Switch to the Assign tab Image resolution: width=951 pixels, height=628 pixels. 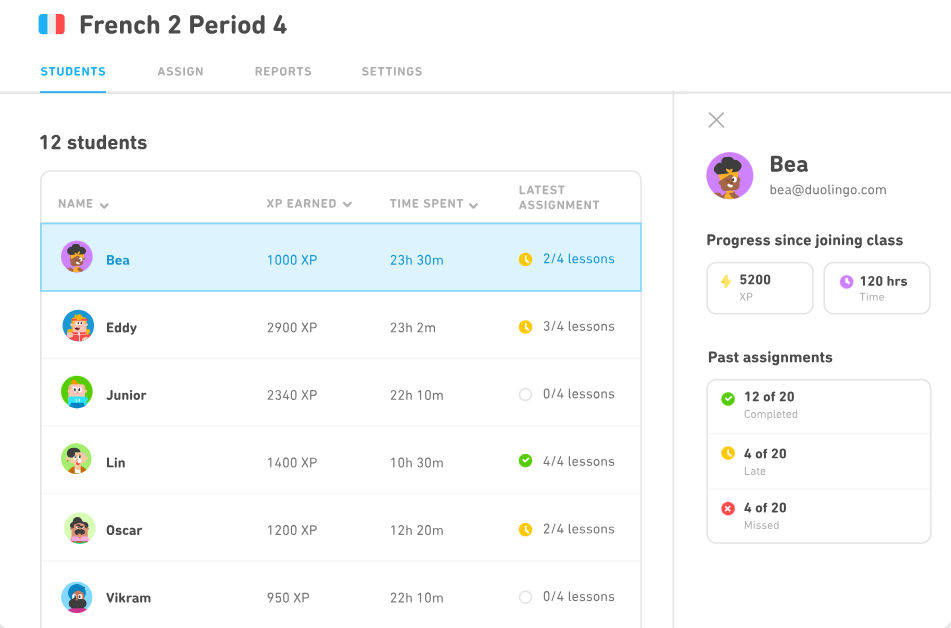coord(180,72)
